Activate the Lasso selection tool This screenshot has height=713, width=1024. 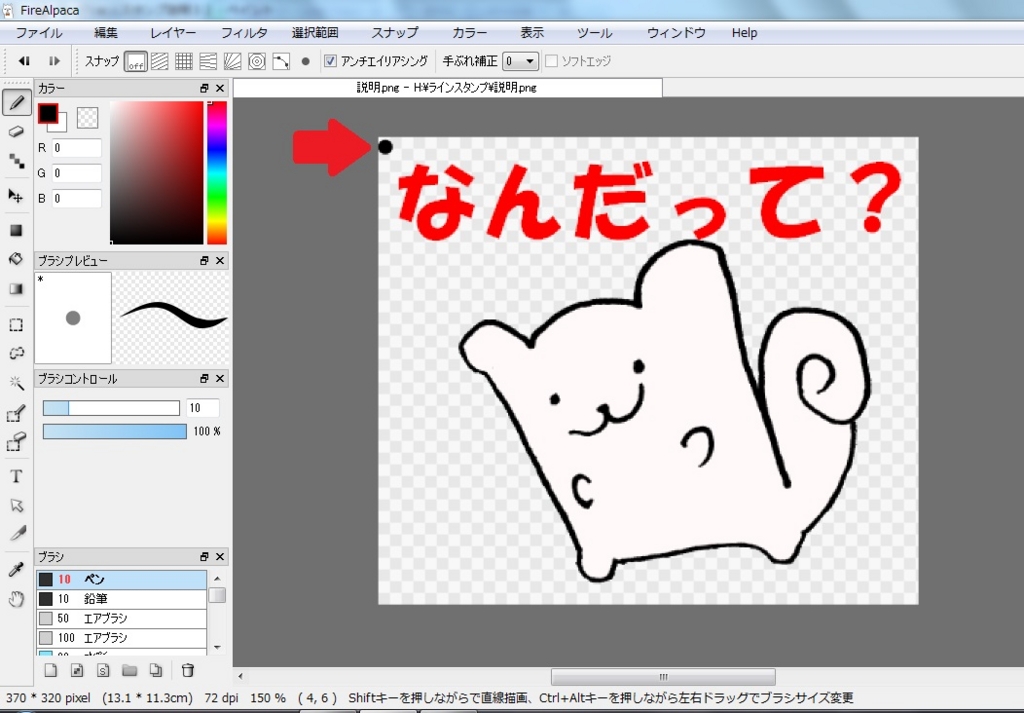tap(16, 353)
